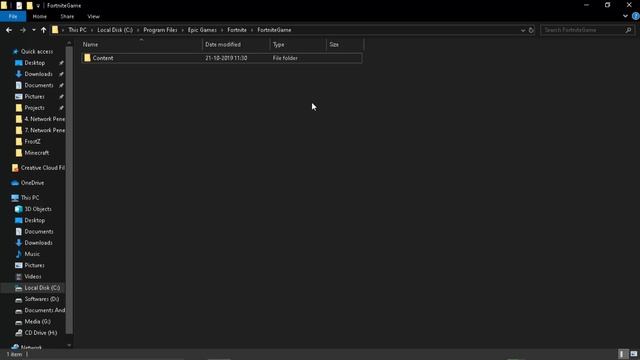
Task: Open the Projects folder in sidebar
Action: (x=34, y=108)
